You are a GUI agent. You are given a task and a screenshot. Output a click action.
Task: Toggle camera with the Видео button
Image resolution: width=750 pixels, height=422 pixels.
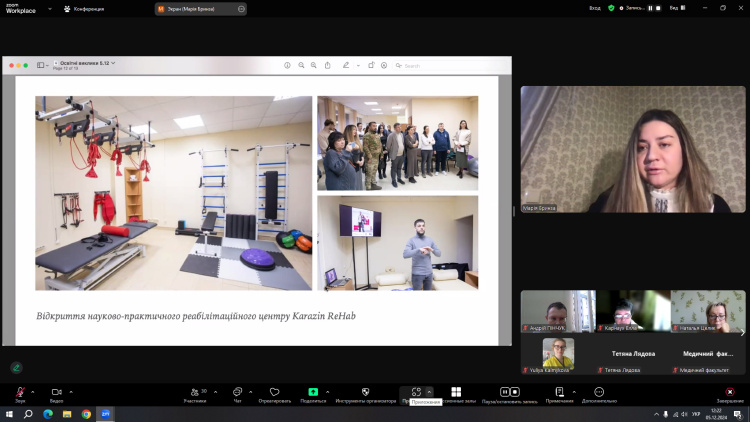pos(56,394)
